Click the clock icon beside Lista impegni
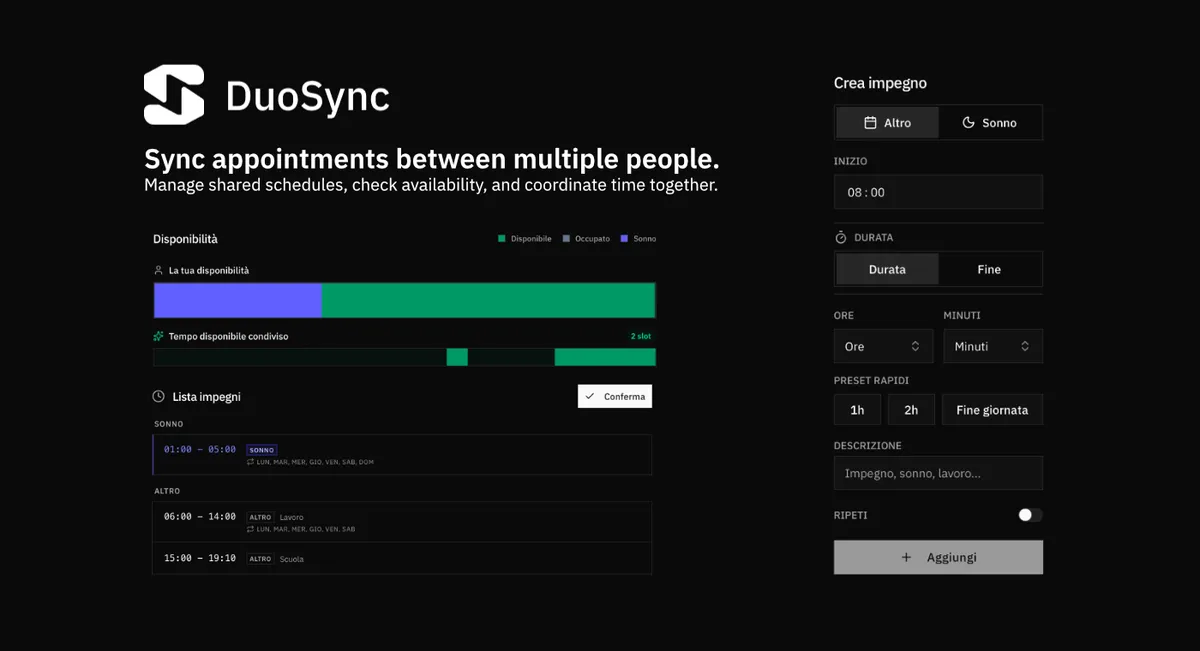This screenshot has height=651, width=1200. [x=158, y=396]
